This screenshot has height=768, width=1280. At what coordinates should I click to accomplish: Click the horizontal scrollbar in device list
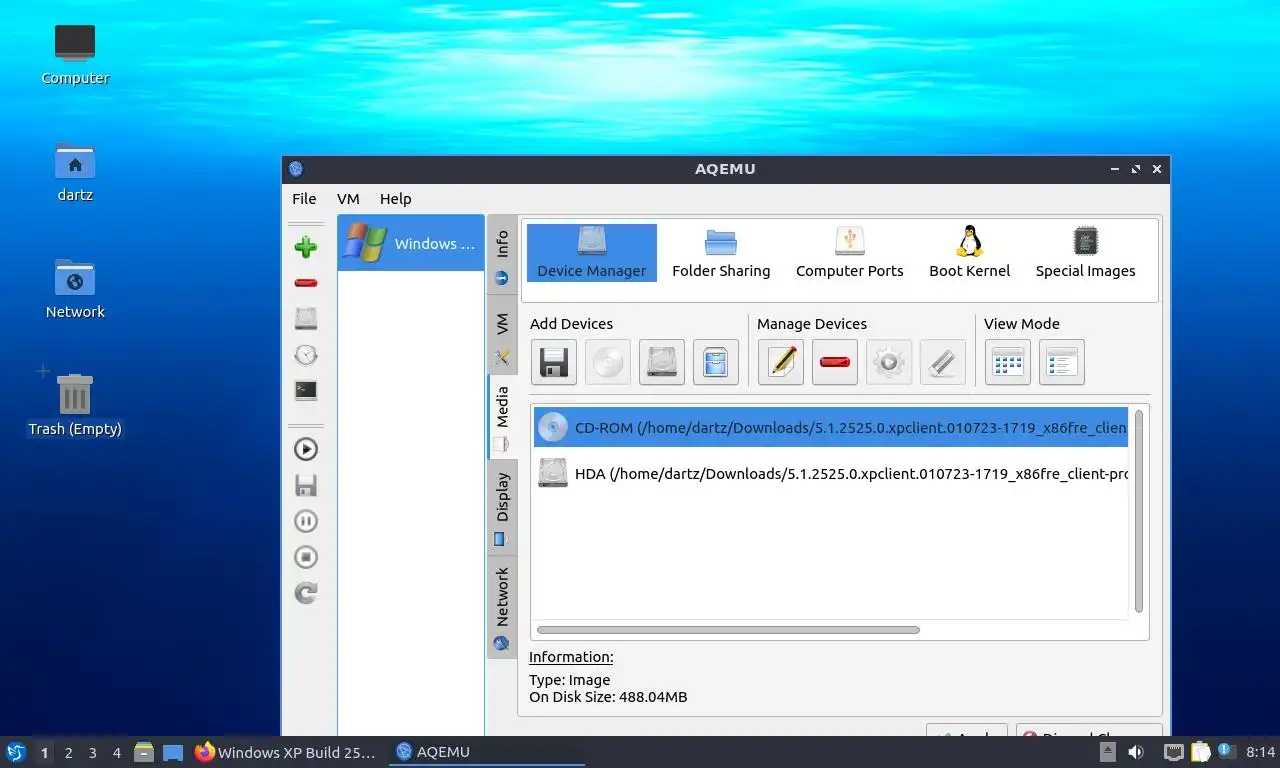tap(728, 630)
